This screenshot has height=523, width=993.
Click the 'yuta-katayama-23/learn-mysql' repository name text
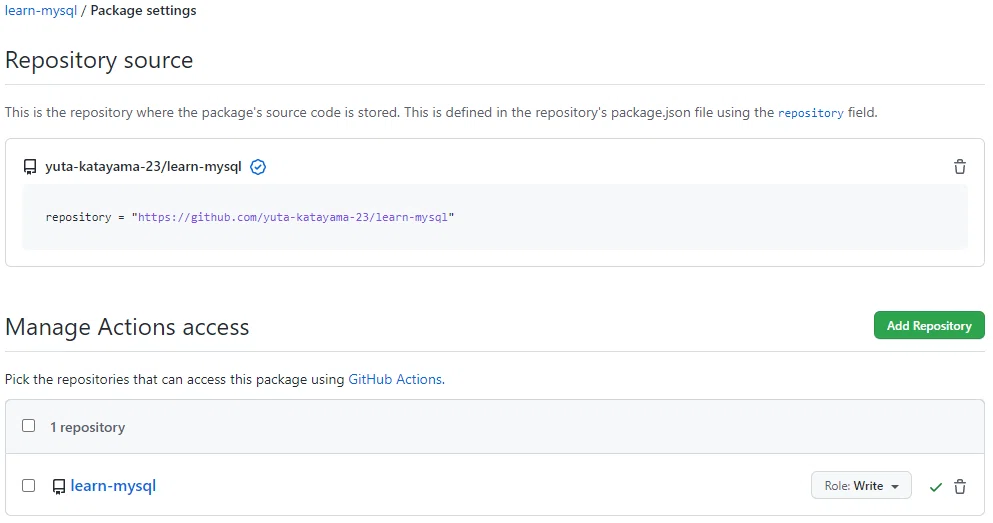143,167
